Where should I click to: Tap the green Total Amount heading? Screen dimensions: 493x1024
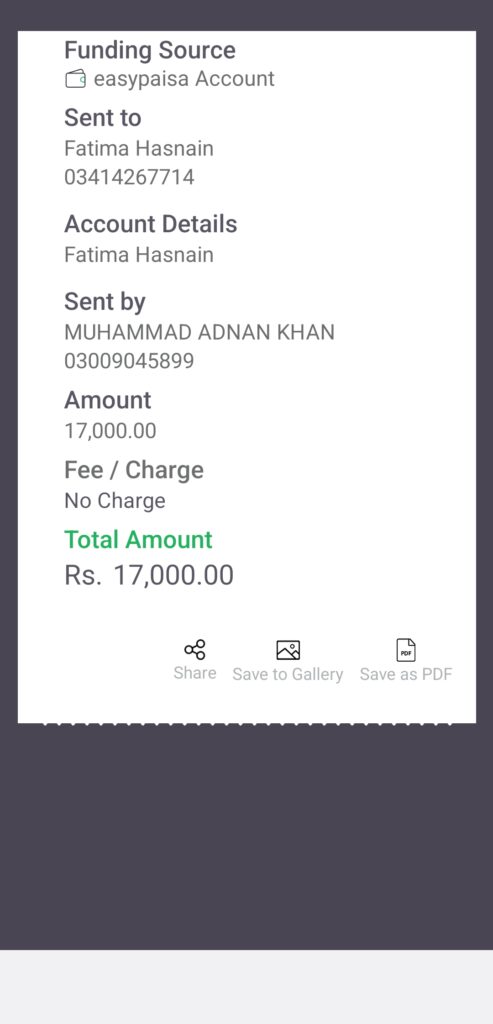[138, 540]
